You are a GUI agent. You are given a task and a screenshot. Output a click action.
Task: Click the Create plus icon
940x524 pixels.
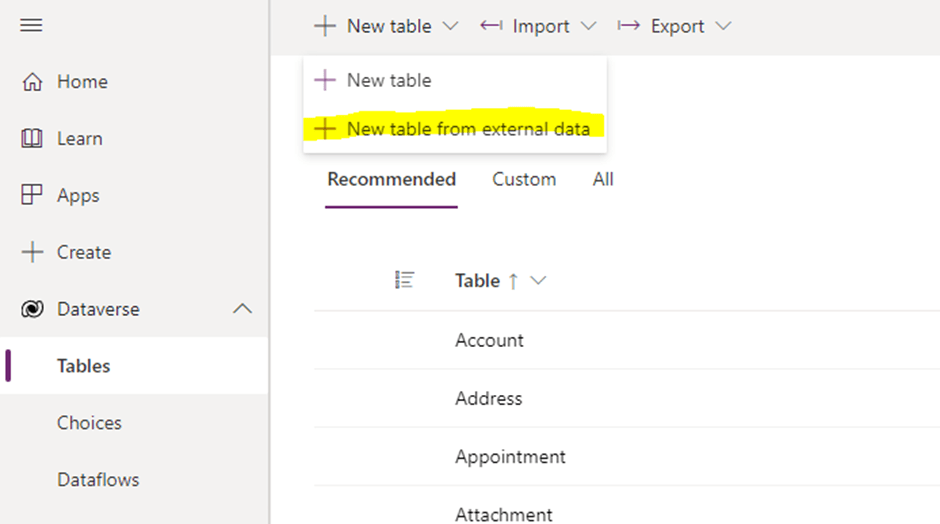(x=32, y=253)
